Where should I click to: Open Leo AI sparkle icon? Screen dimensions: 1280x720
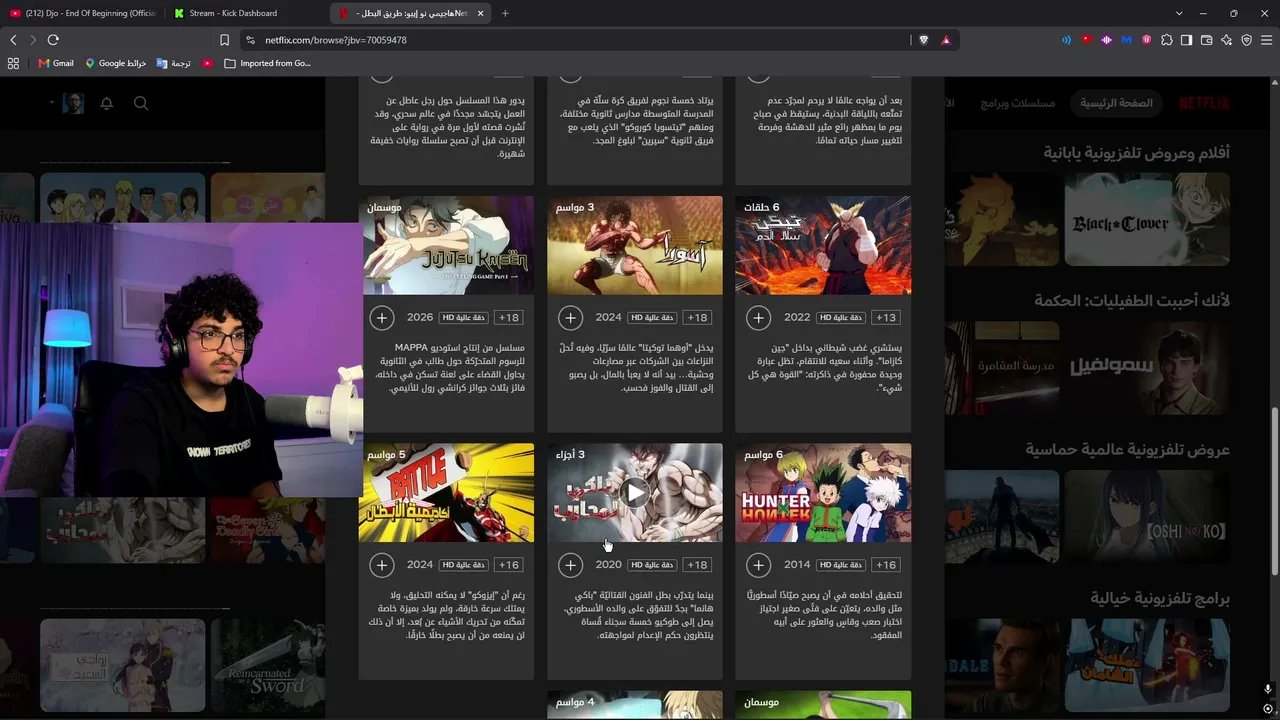point(1226,40)
